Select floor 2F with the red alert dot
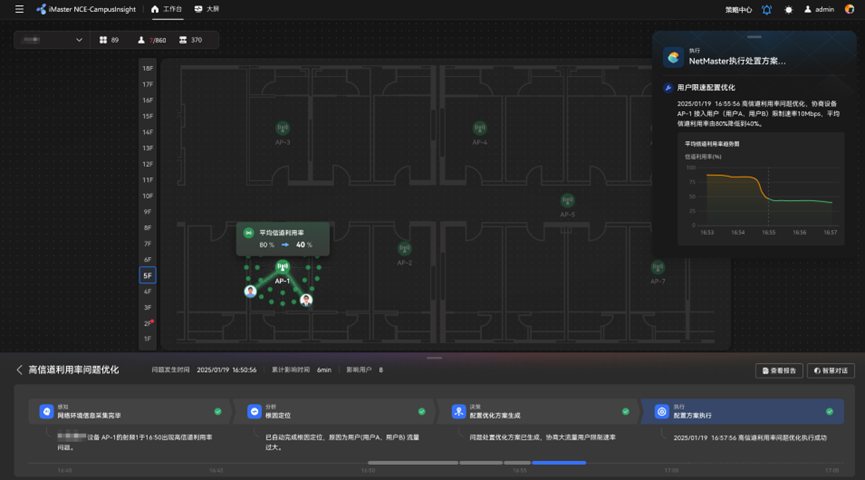 pyautogui.click(x=147, y=323)
